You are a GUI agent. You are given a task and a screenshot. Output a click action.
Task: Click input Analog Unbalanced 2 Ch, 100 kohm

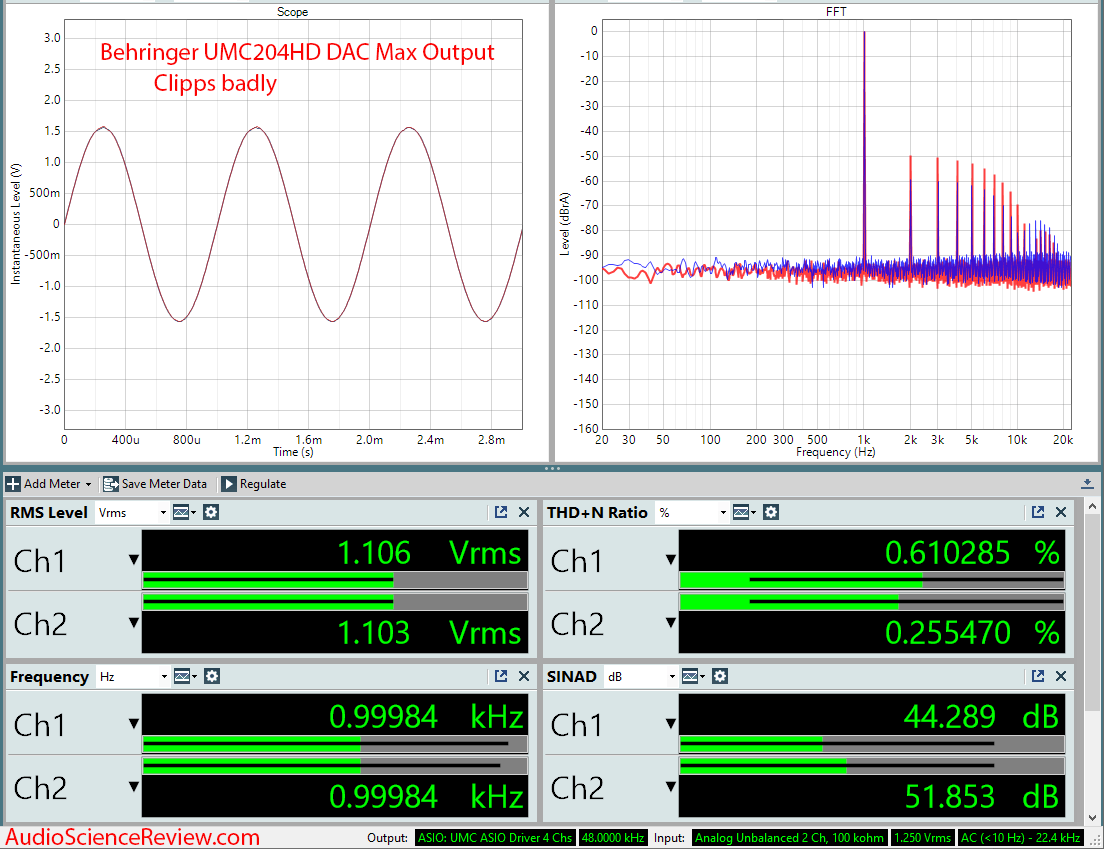click(789, 838)
